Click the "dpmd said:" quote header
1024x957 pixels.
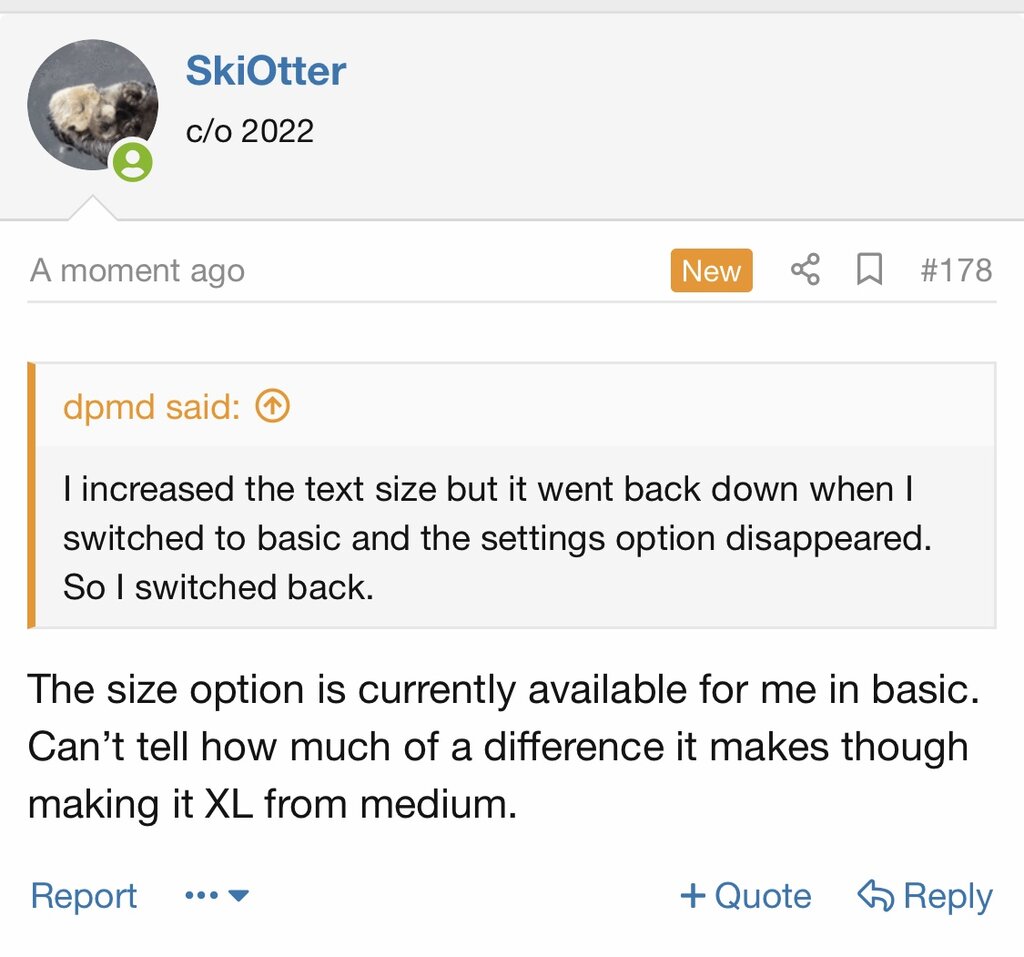click(x=151, y=406)
